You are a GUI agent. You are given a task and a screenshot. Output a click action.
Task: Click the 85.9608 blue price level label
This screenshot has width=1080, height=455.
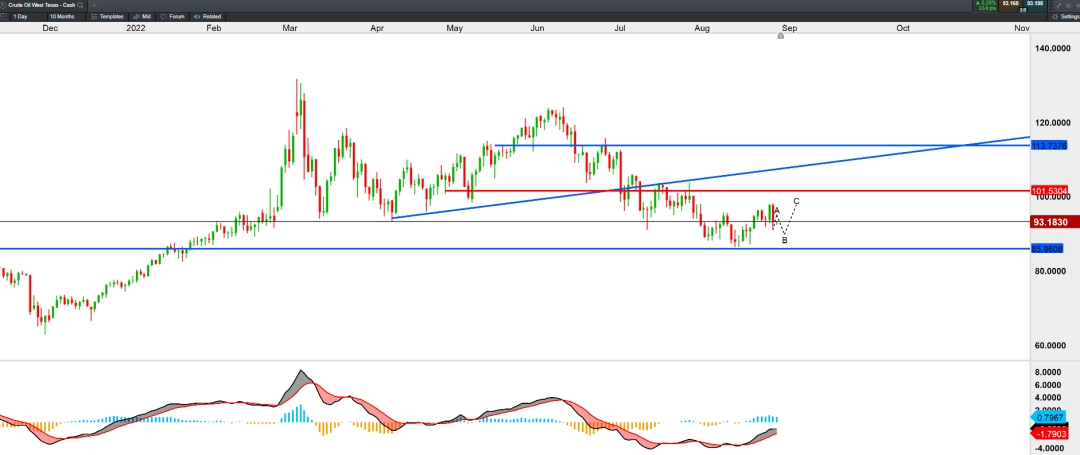click(1047, 248)
